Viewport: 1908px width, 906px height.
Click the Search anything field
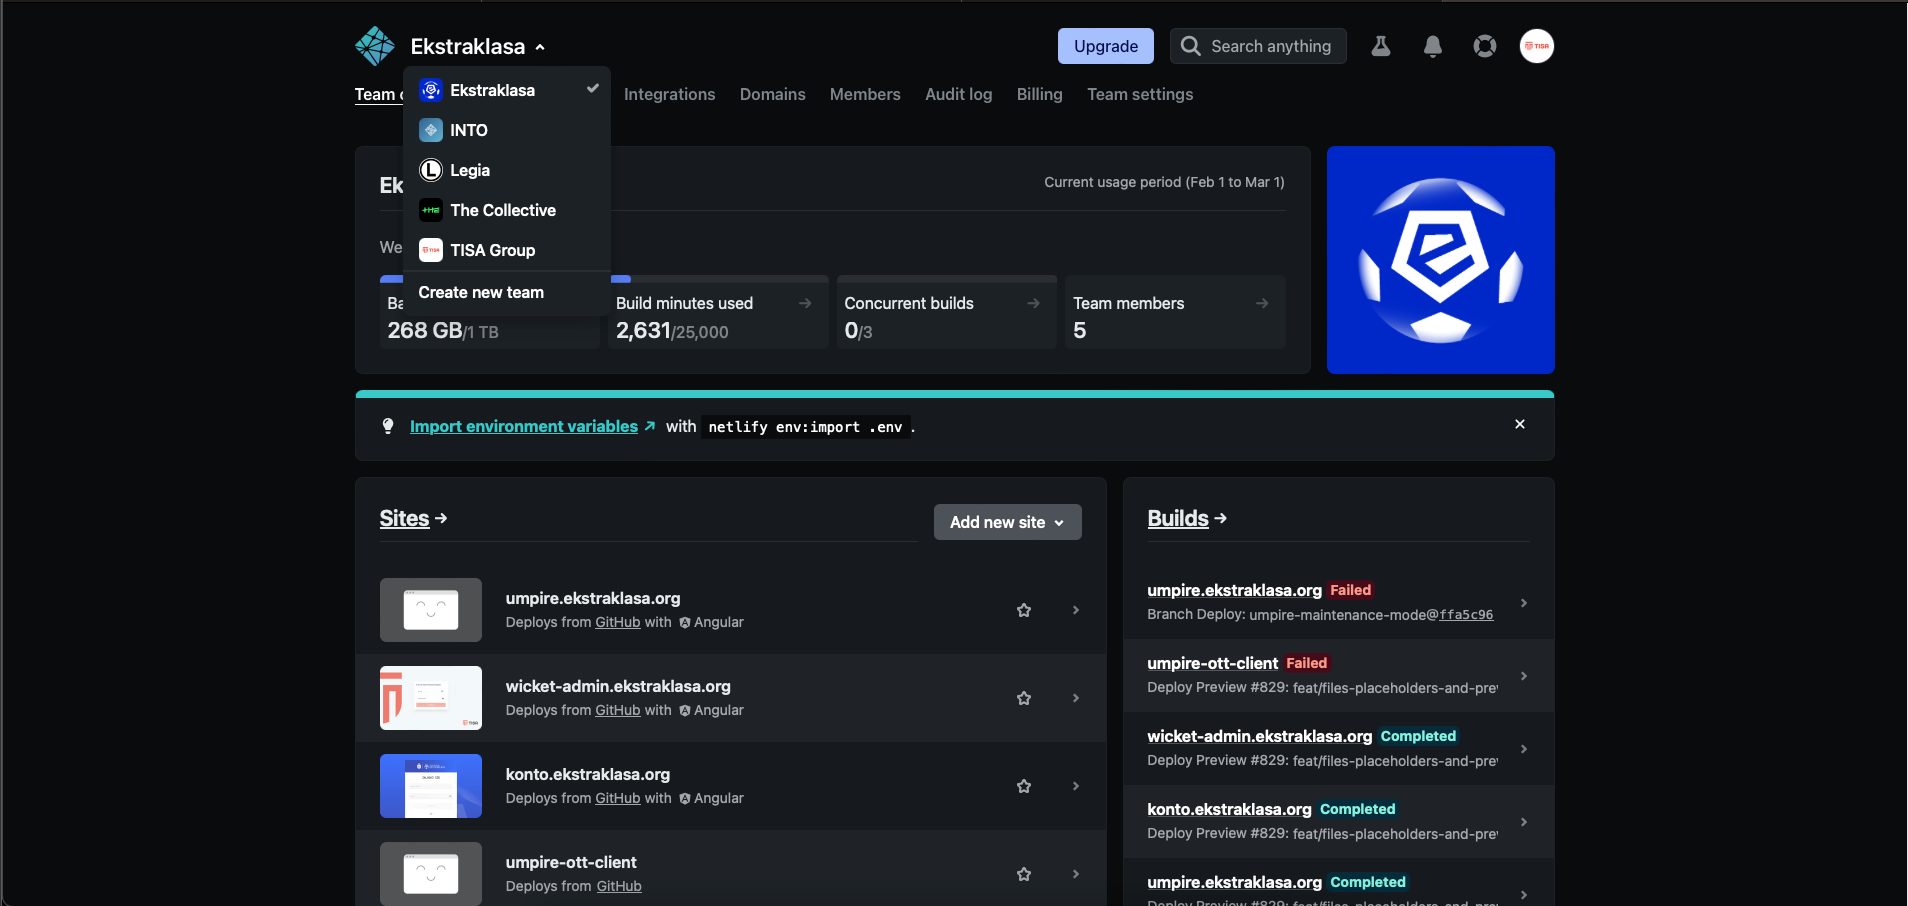1258,46
